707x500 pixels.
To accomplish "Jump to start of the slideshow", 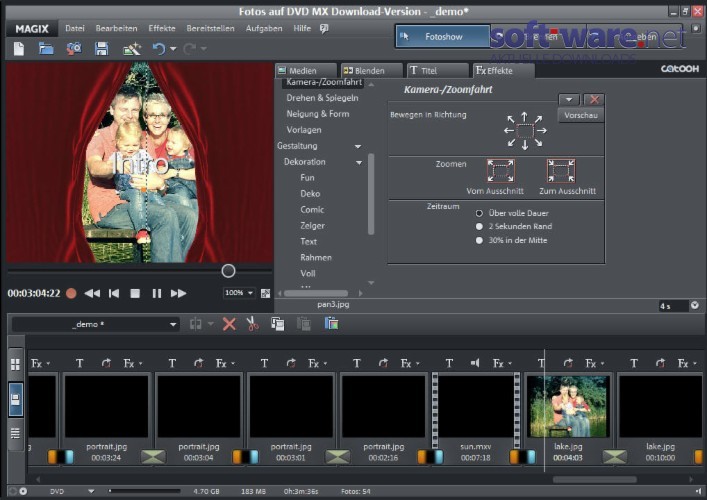I will coord(114,294).
